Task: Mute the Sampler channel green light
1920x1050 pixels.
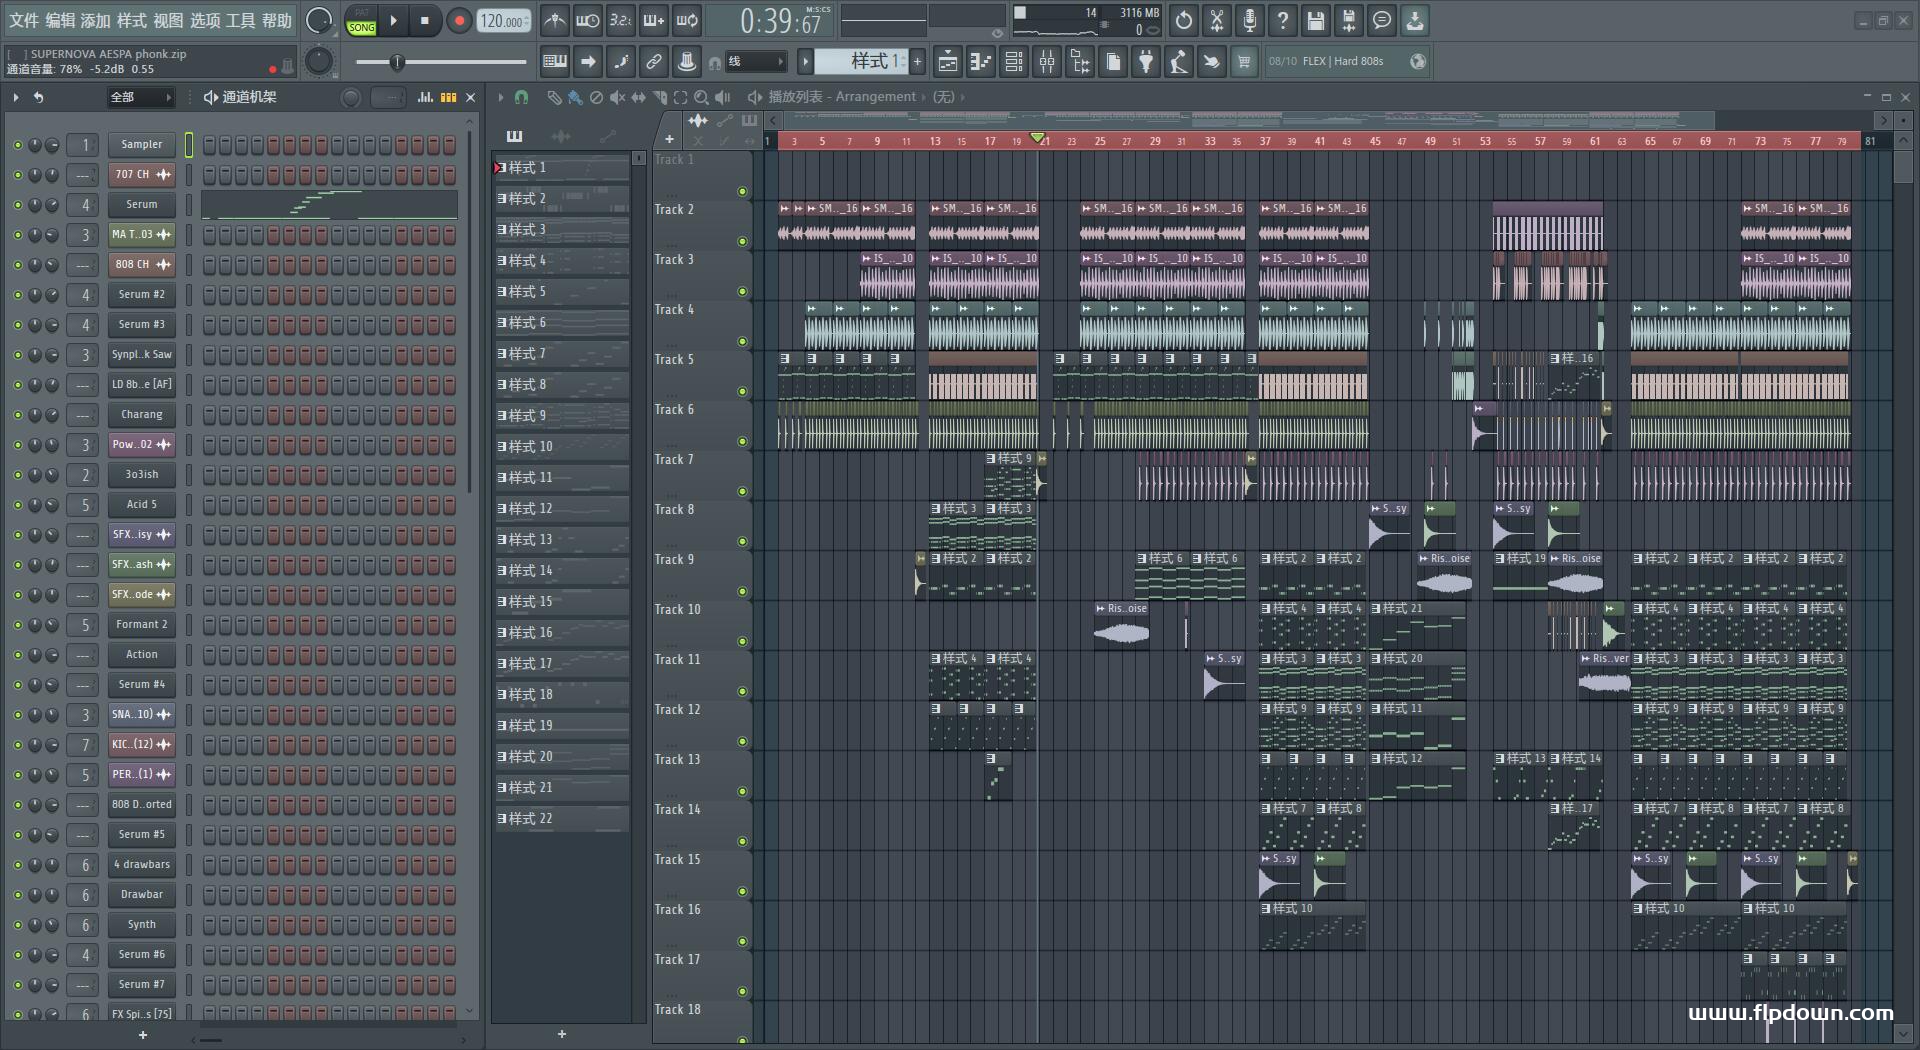Action: tap(17, 145)
